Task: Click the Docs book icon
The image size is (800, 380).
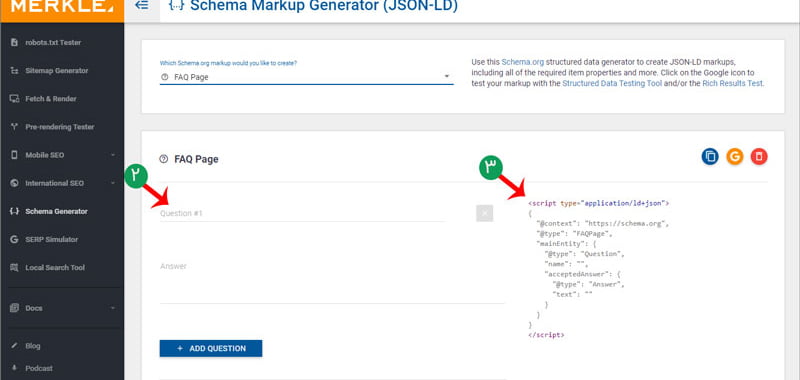Action: (x=14, y=308)
